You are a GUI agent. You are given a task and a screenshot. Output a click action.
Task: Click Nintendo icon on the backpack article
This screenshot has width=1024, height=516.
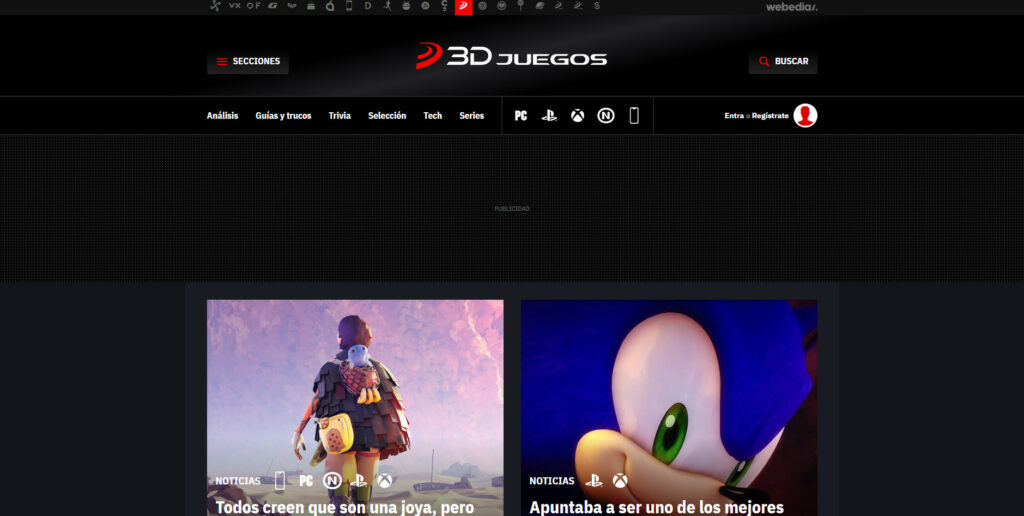tap(332, 481)
